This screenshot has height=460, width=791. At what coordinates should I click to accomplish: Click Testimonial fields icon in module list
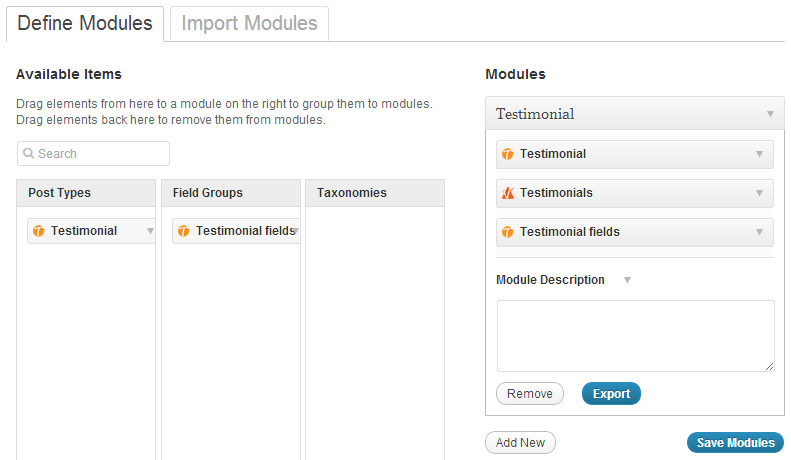(x=508, y=232)
